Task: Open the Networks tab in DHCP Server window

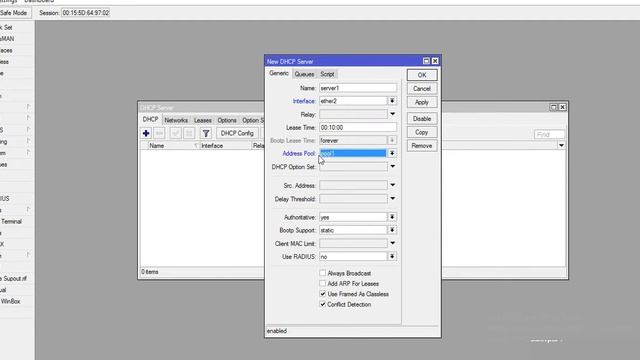Action: click(x=176, y=120)
